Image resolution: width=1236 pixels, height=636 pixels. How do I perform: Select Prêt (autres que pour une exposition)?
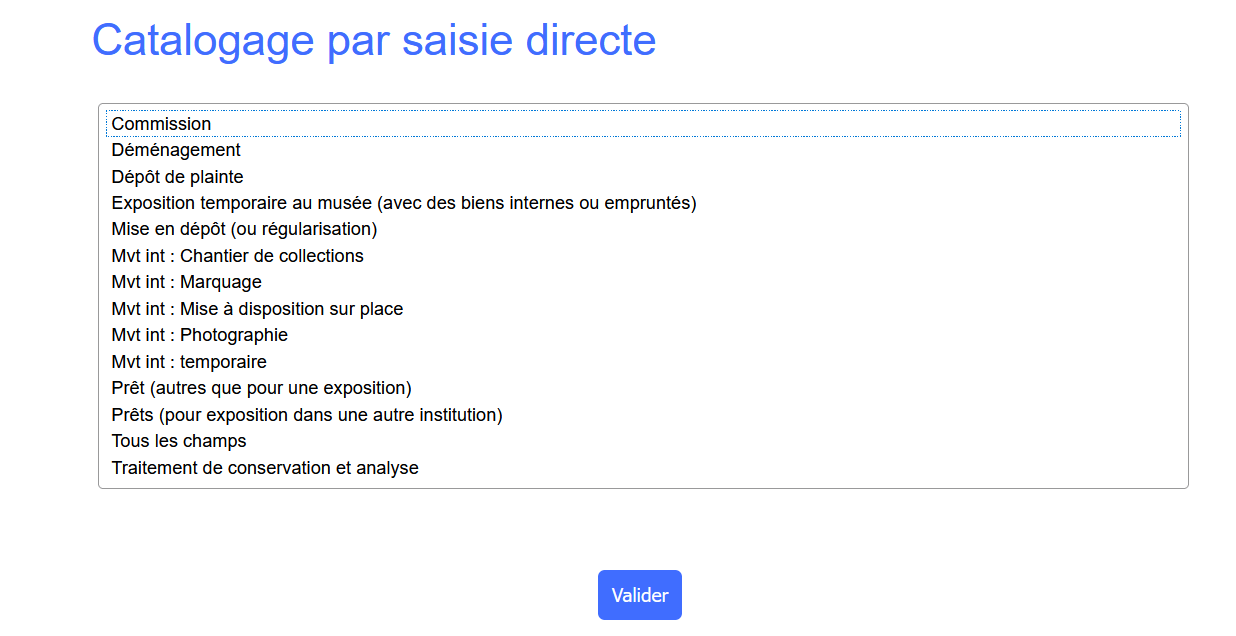click(x=262, y=388)
